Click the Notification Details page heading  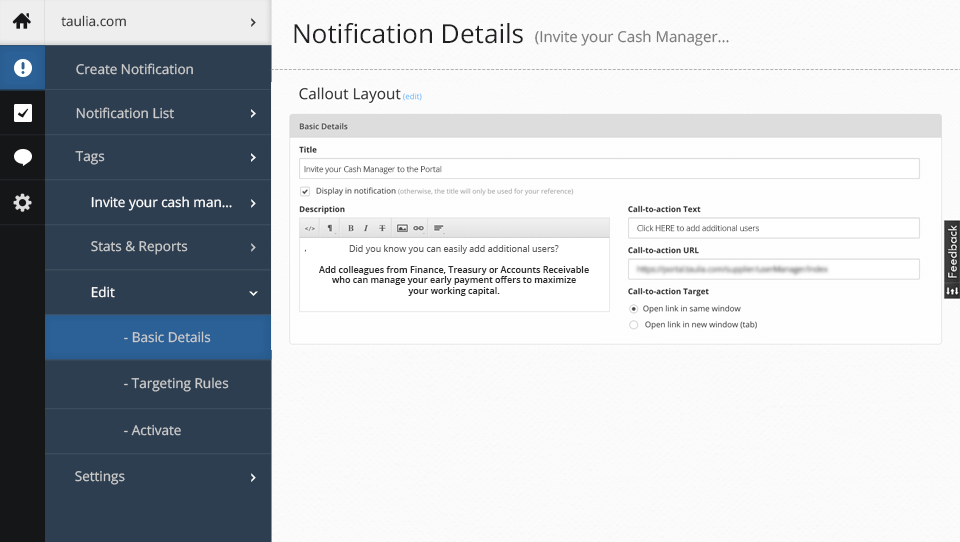click(408, 34)
